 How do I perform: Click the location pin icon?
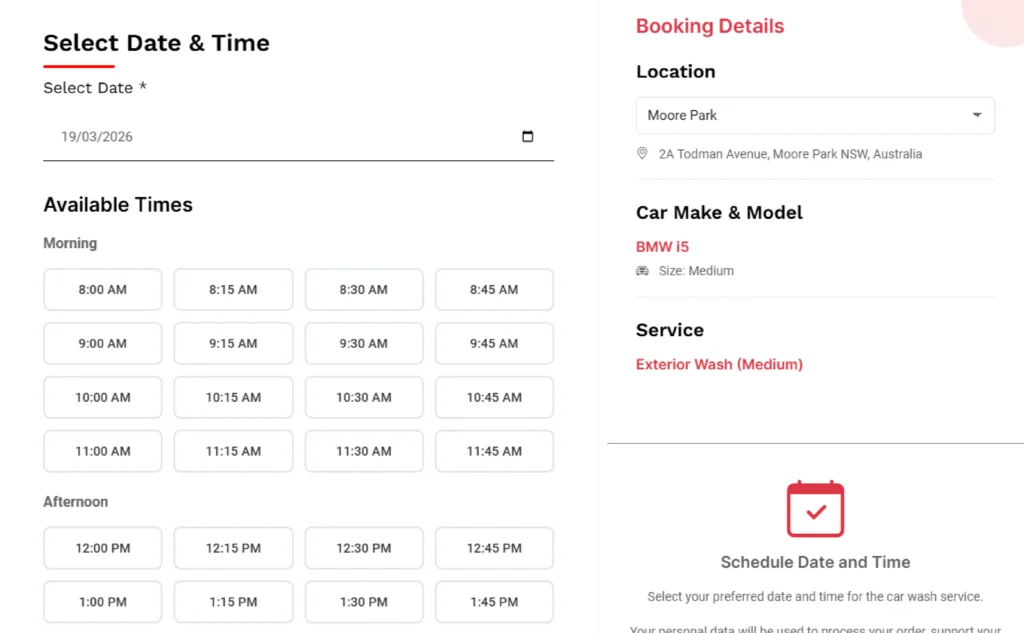coord(642,154)
